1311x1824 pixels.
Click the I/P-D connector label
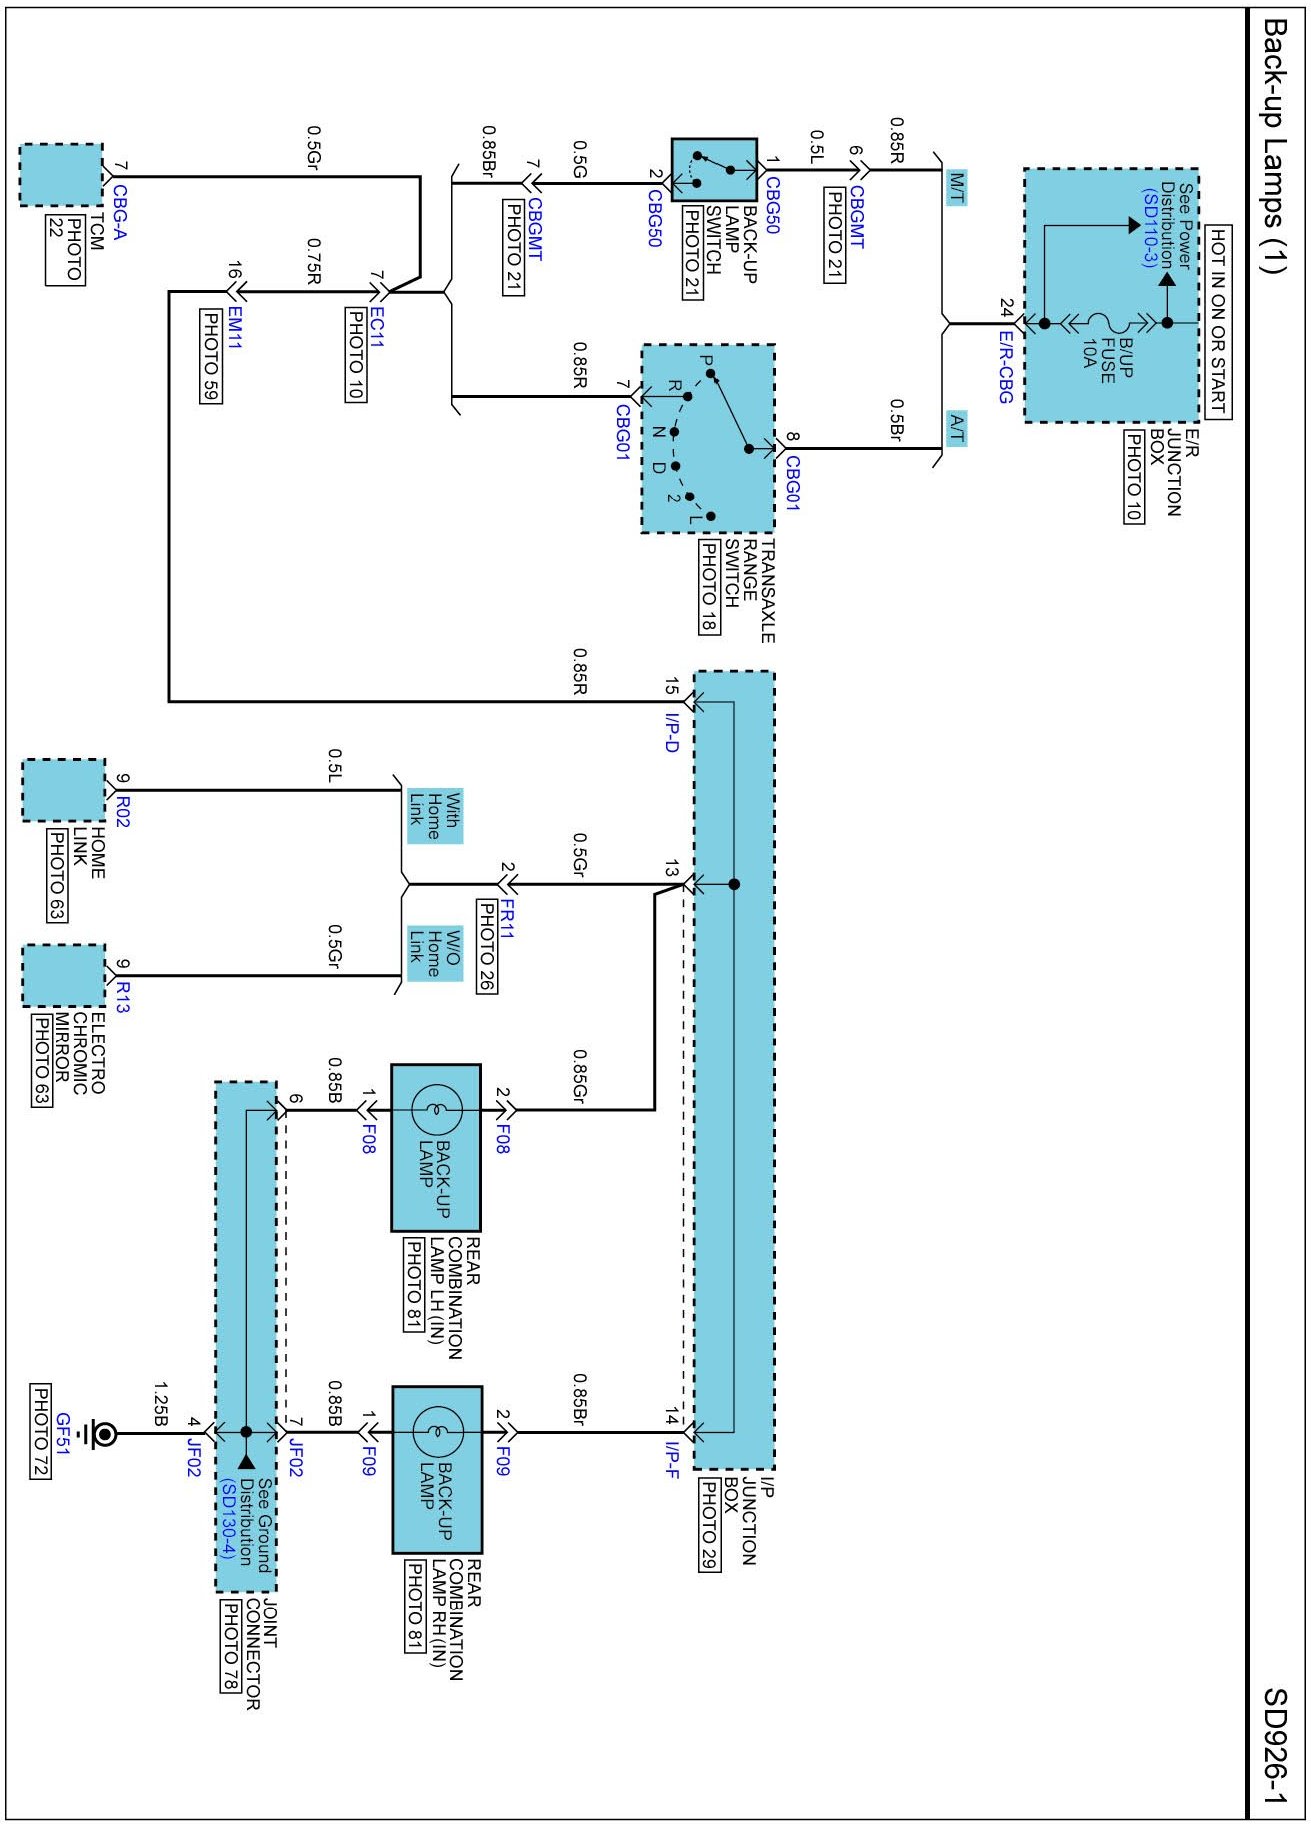pos(671,732)
